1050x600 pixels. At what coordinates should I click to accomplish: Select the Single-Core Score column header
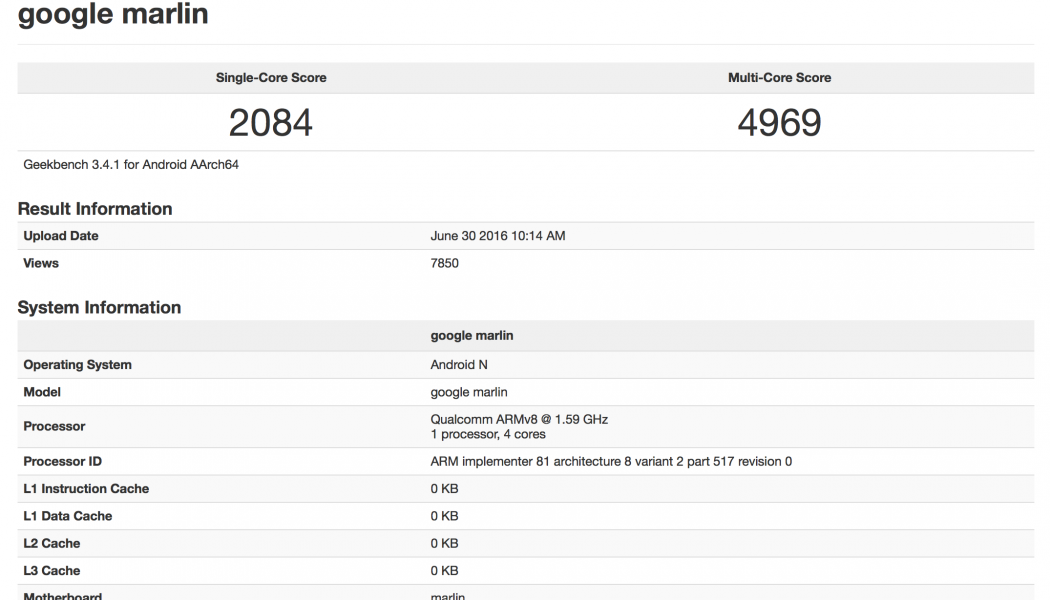pos(271,78)
